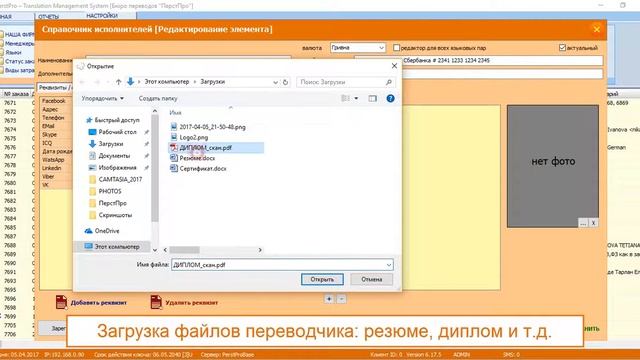This screenshot has height=360, width=640.
Task: Click the Удалить реквизит document icon
Action: click(x=156, y=302)
